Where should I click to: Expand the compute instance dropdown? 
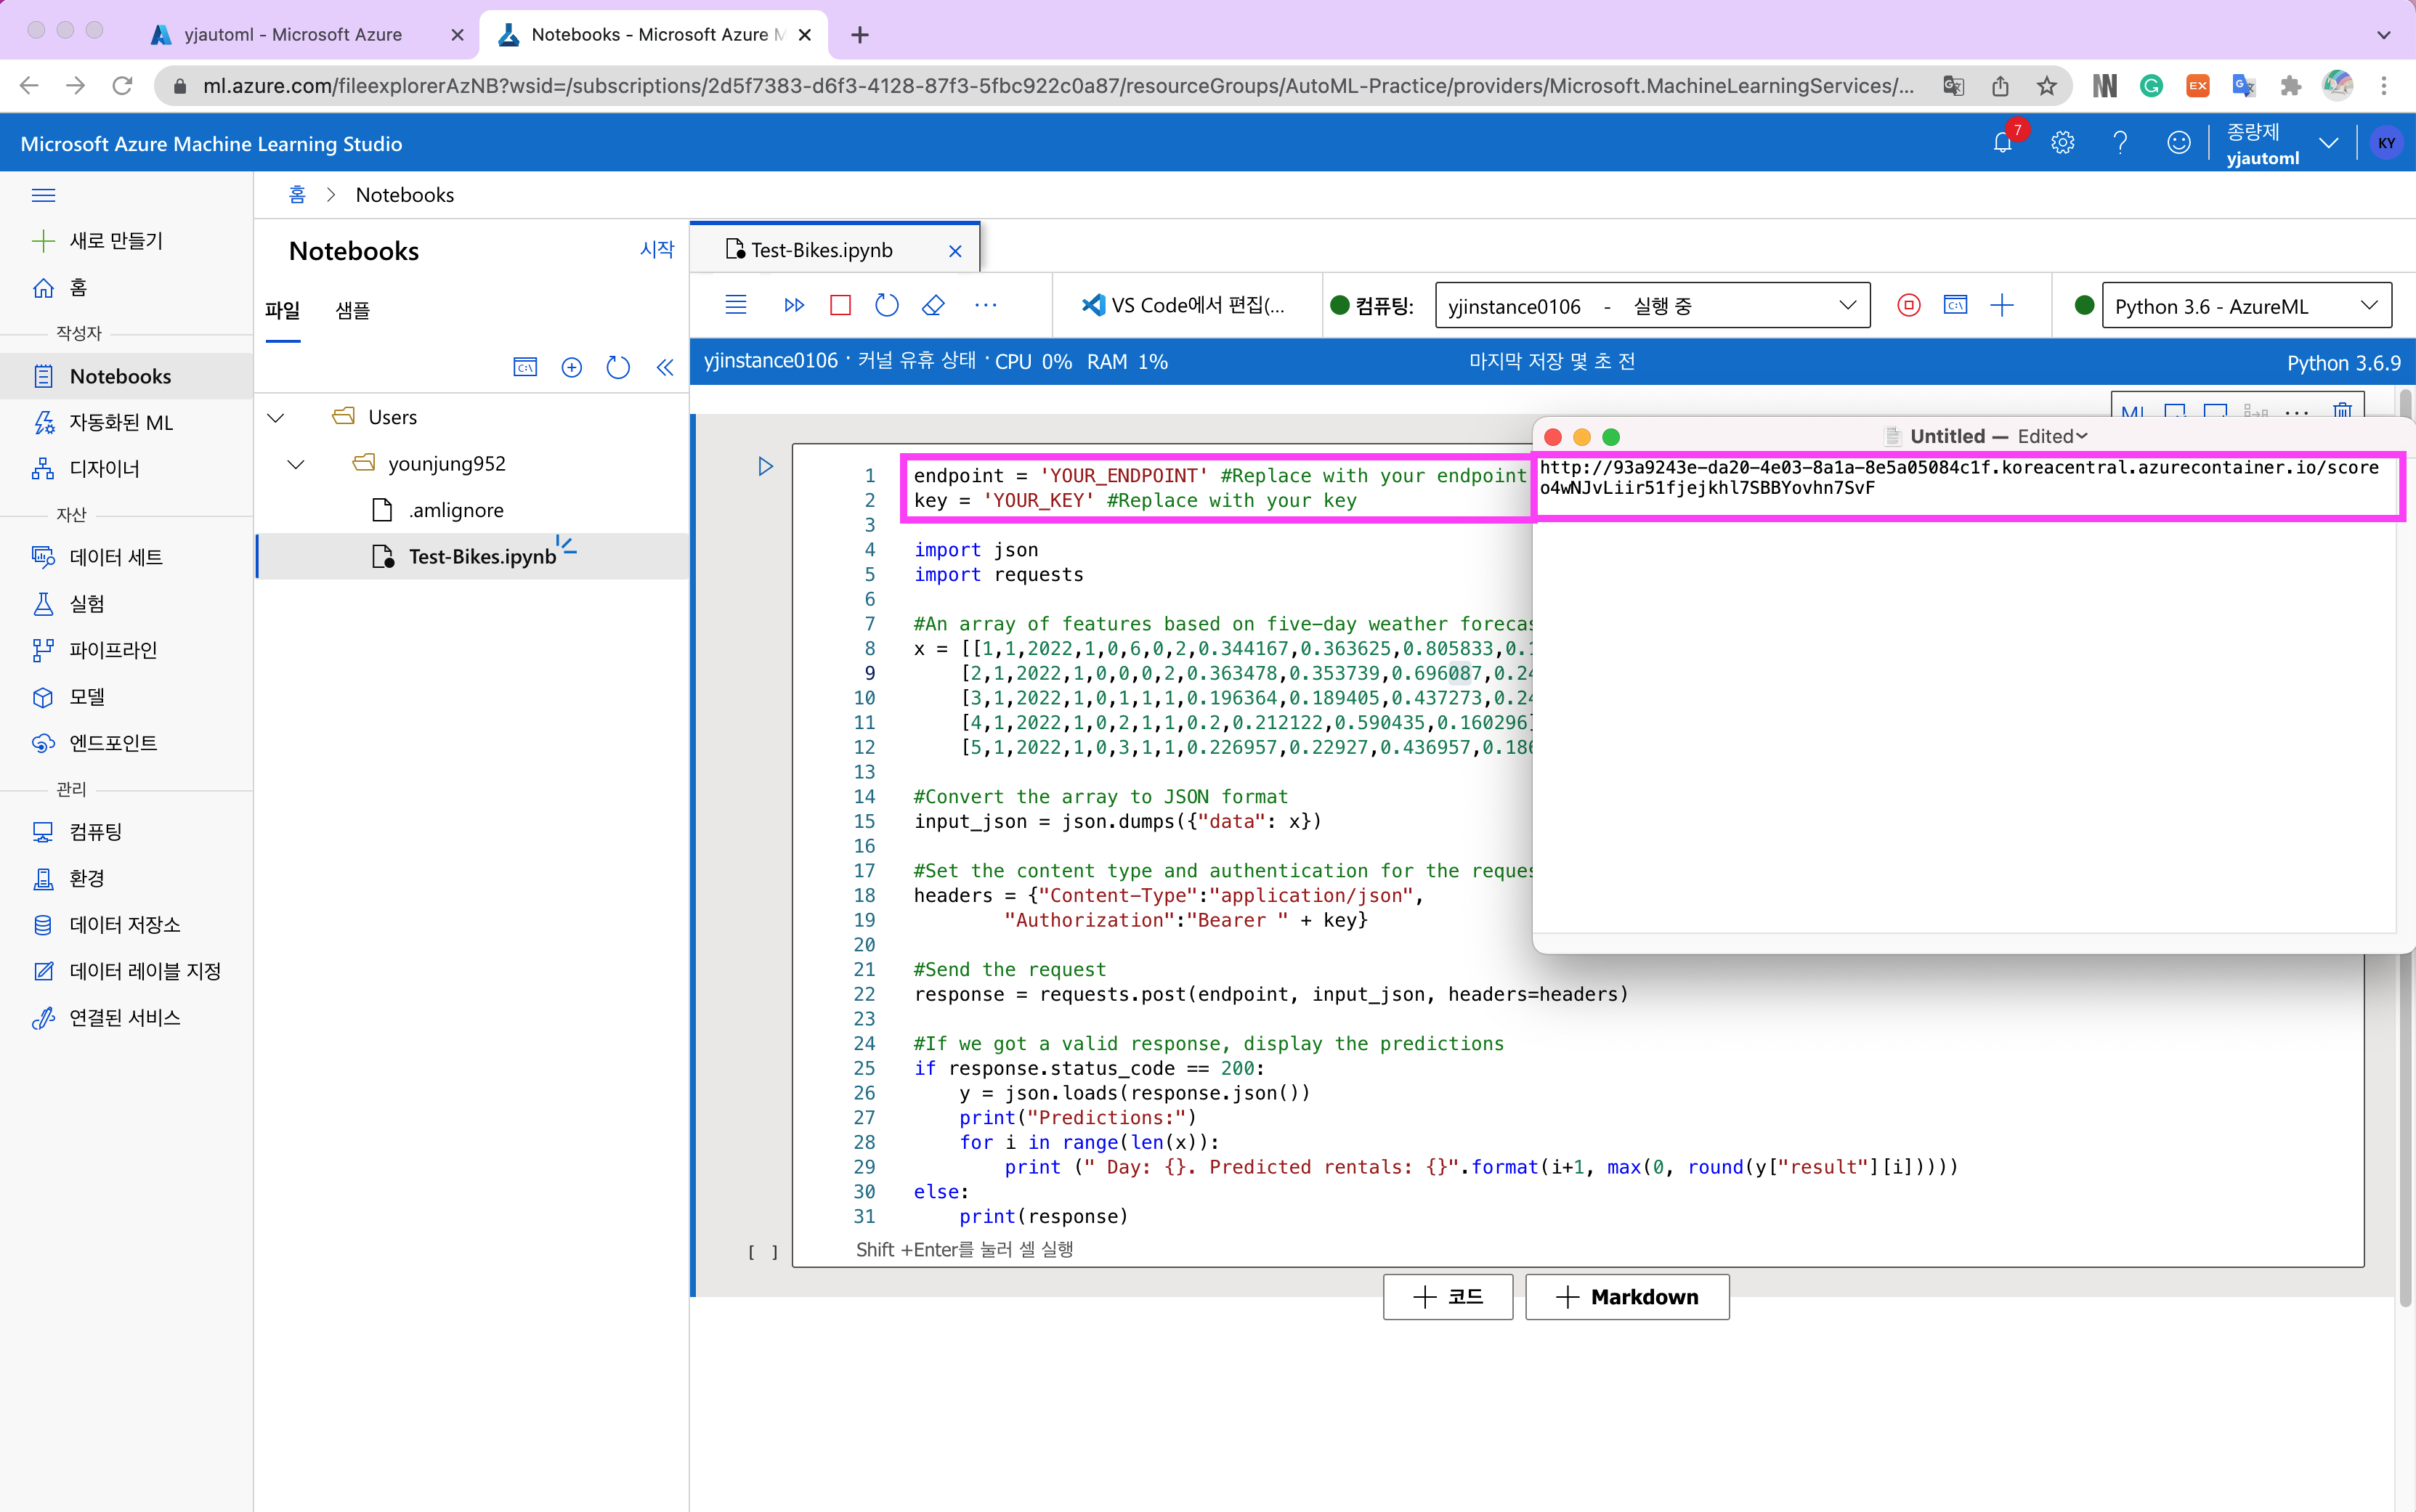point(1847,305)
